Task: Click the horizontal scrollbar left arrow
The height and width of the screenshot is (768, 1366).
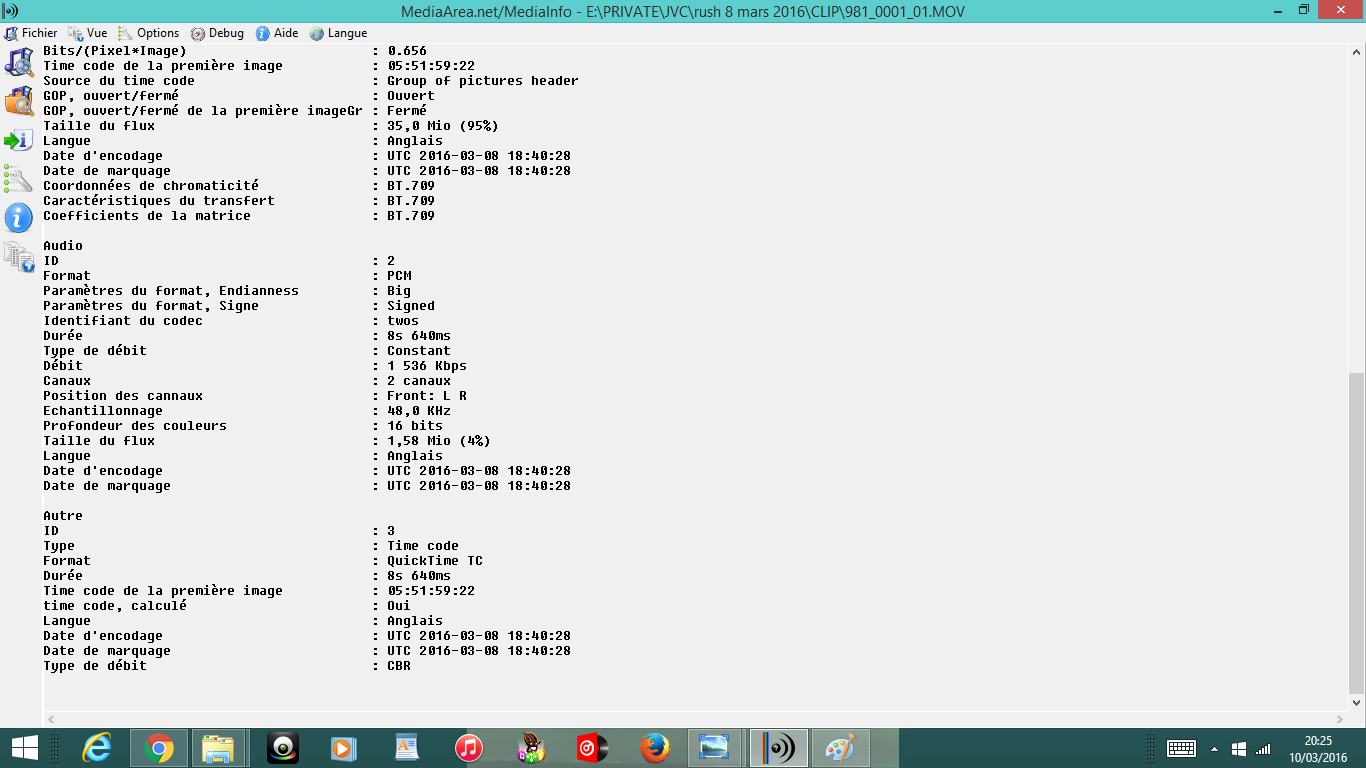Action: click(x=52, y=719)
